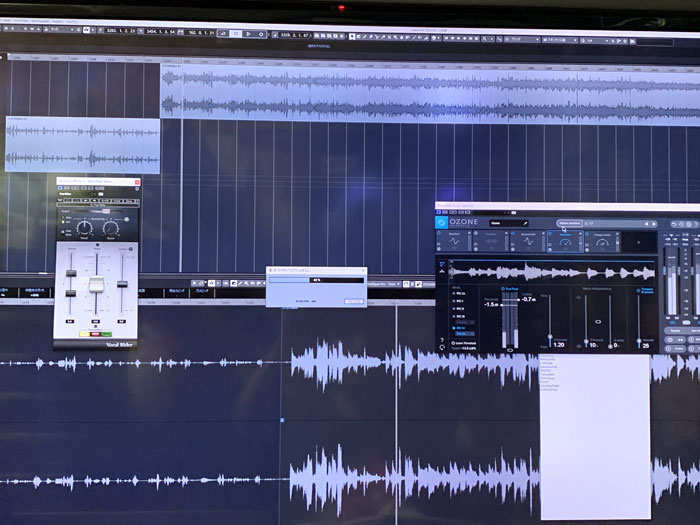Toggle Transient Emphasis in Maximizer

(645, 291)
